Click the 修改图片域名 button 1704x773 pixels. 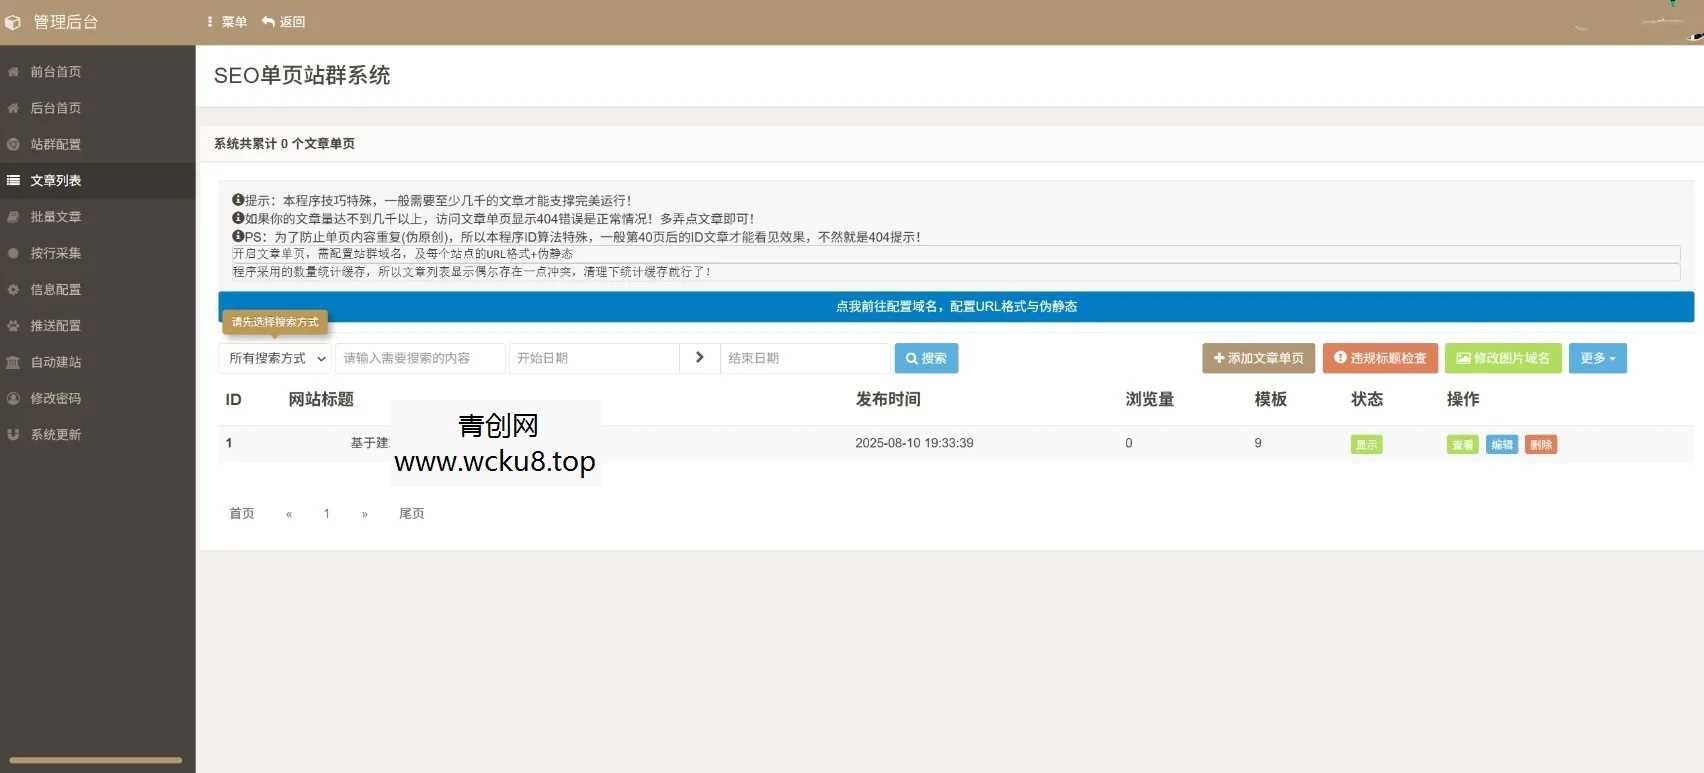1503,358
